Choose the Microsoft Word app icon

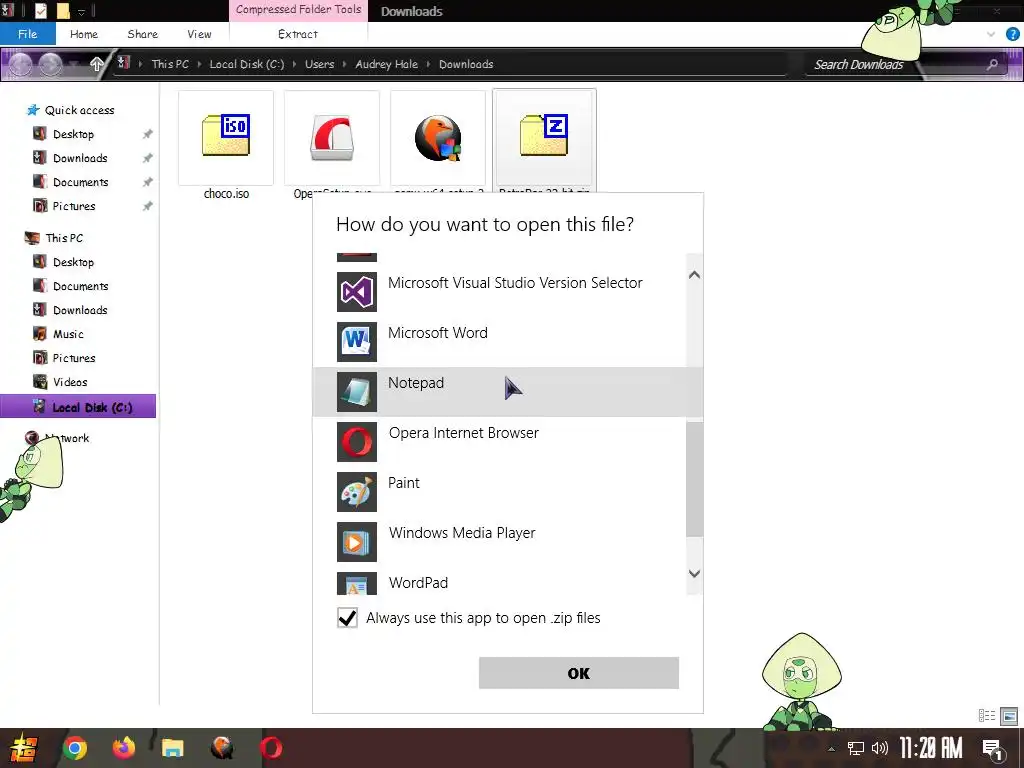(x=357, y=342)
